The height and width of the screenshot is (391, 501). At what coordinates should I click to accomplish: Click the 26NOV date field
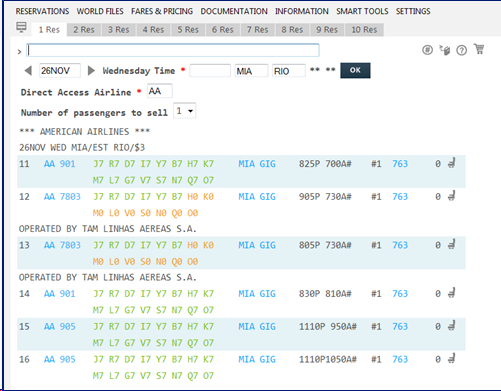(x=60, y=71)
